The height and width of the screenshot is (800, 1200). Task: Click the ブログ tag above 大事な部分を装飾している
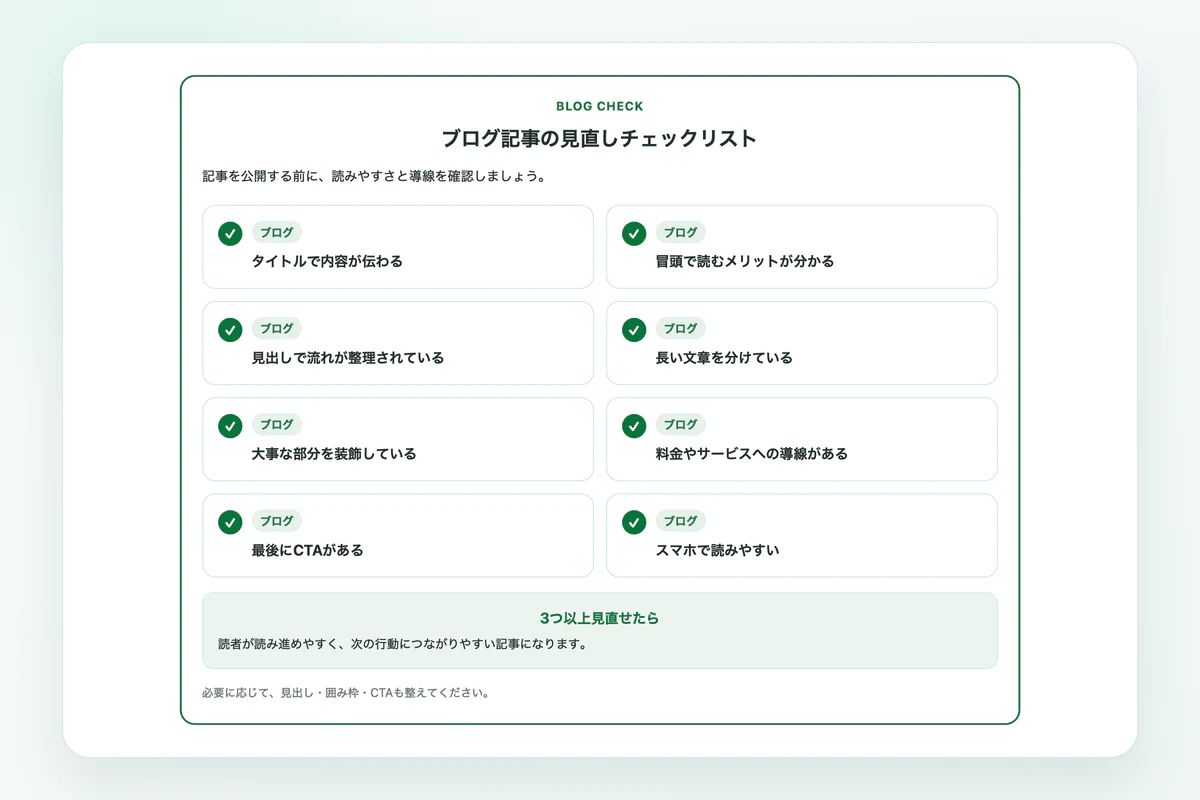[x=277, y=425]
